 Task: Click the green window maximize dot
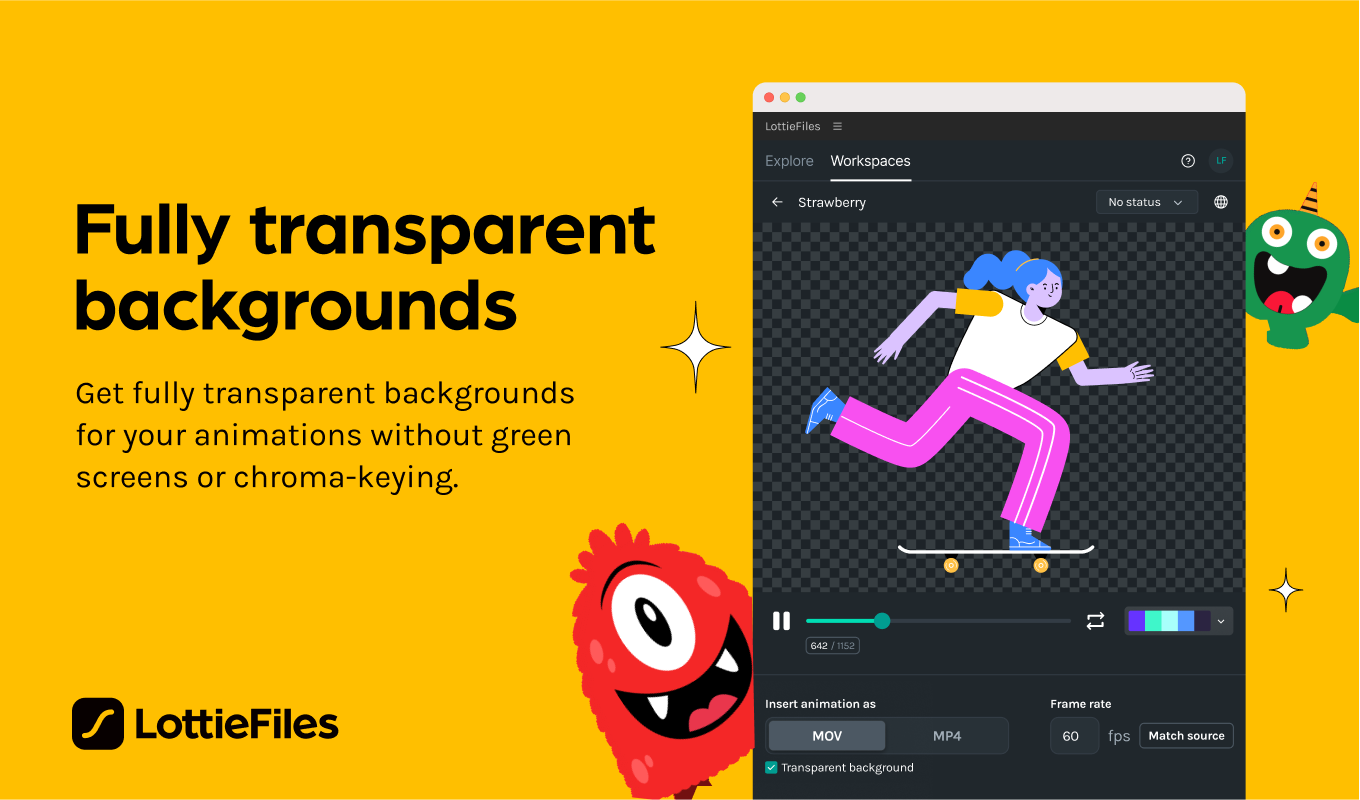801,97
